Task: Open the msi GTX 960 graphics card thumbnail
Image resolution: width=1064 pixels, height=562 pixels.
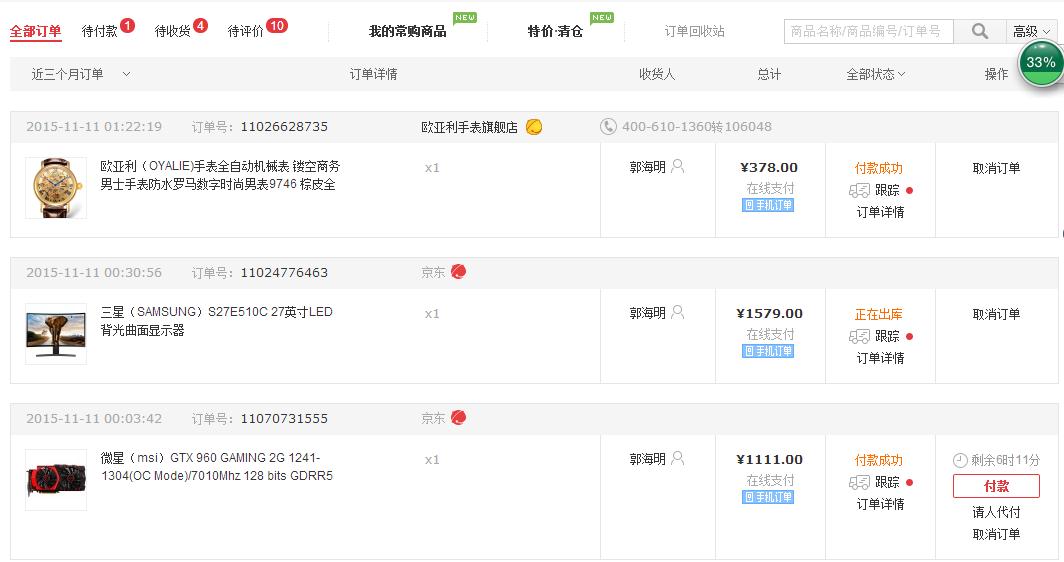Action: (56, 480)
